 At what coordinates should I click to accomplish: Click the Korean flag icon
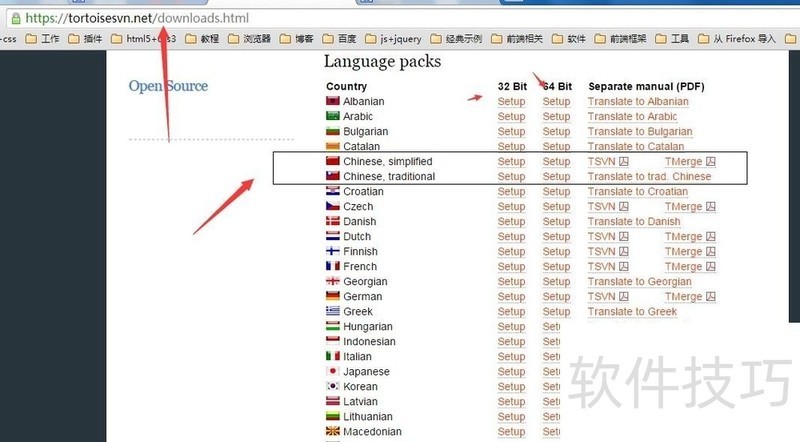click(x=333, y=386)
